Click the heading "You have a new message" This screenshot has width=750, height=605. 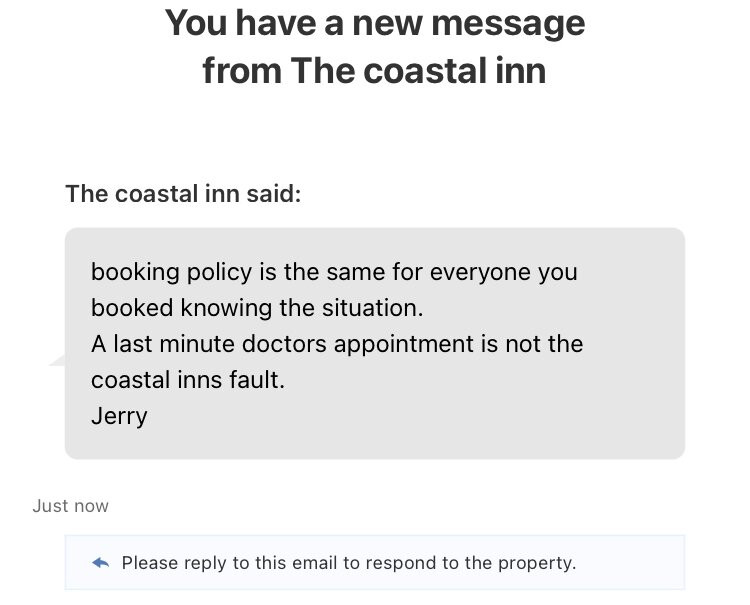(x=375, y=23)
